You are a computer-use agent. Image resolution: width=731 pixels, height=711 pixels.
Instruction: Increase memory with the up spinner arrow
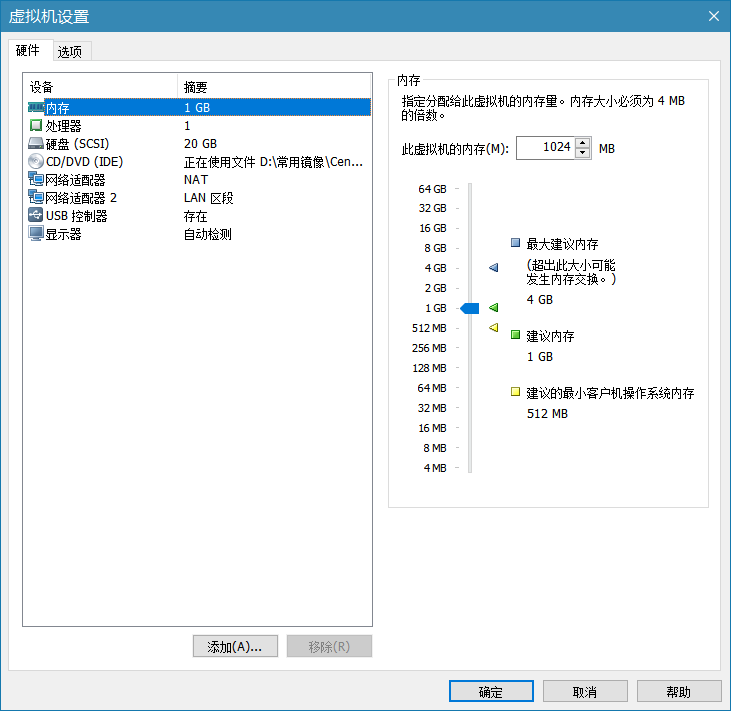pyautogui.click(x=583, y=143)
